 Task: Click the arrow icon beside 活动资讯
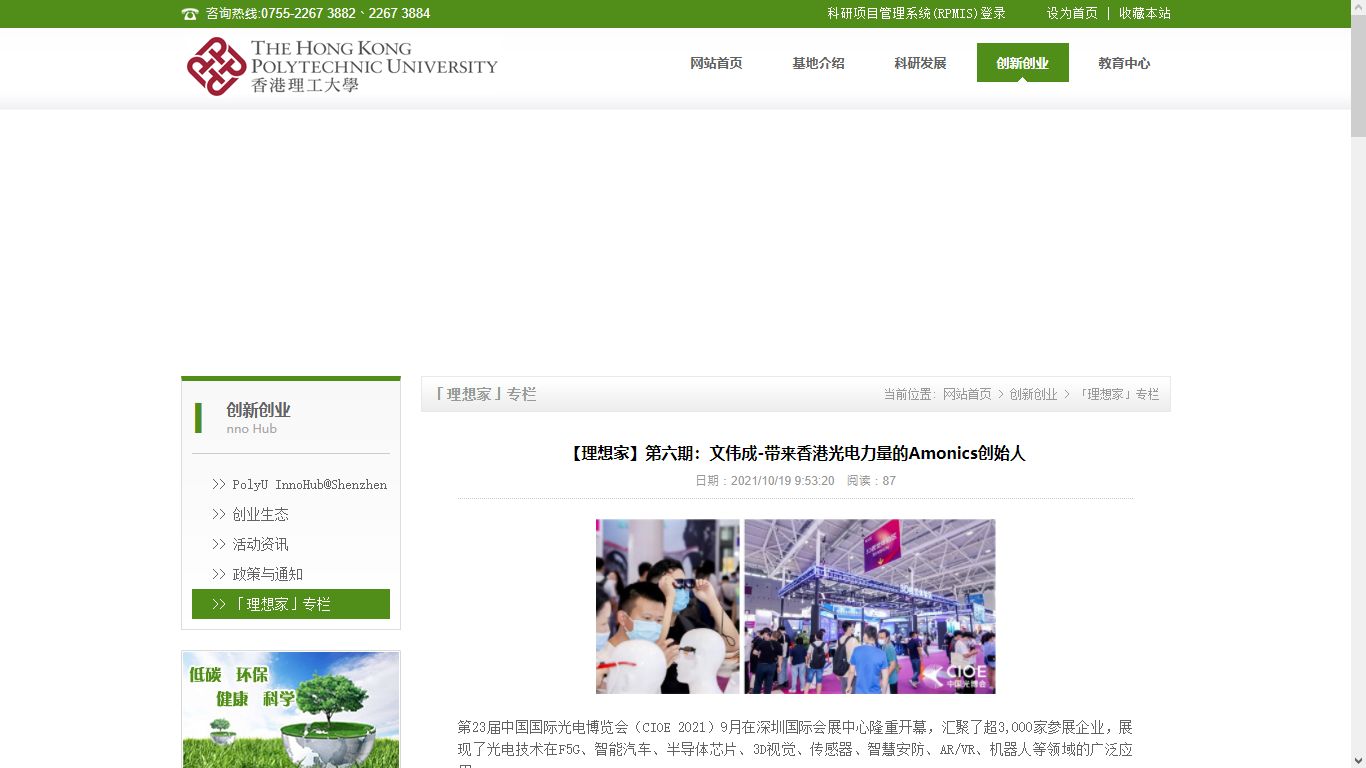coord(218,544)
